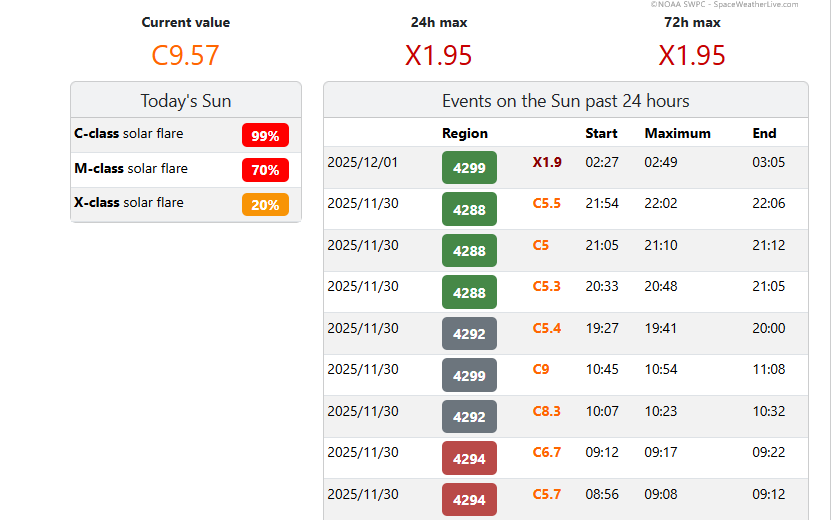Viewport: 831px width, 520px height.
Task: Open region 4294 in the C6.7 flare row
Action: tap(469, 458)
